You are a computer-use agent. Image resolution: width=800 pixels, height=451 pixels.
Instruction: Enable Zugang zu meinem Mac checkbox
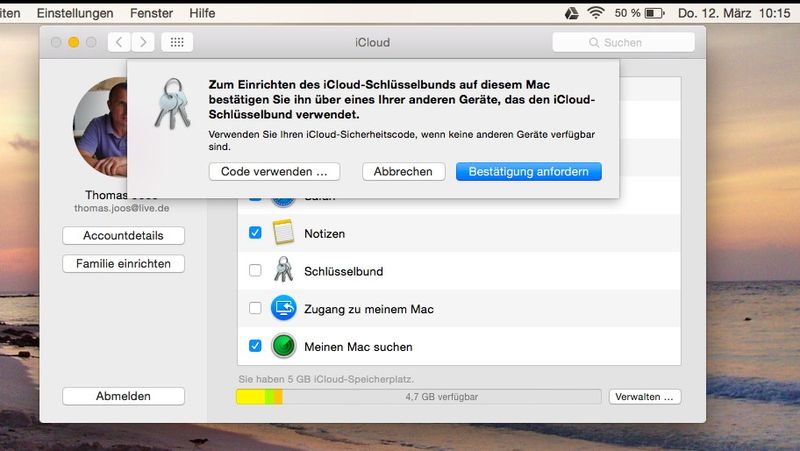pos(255,308)
